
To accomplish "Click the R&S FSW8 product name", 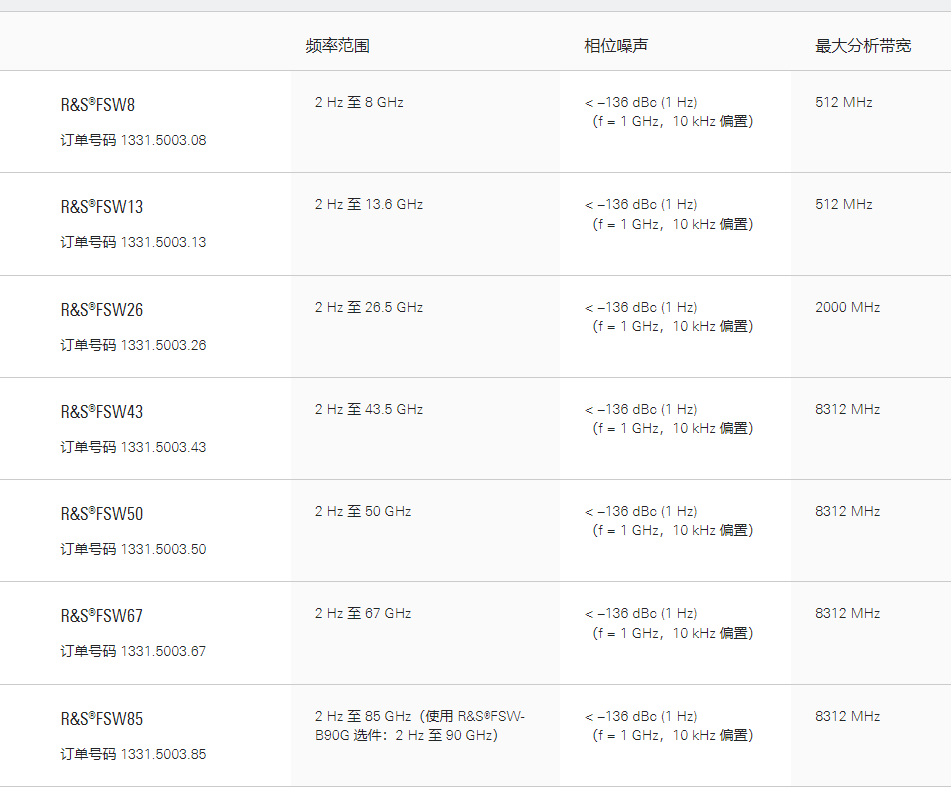I will click(98, 105).
